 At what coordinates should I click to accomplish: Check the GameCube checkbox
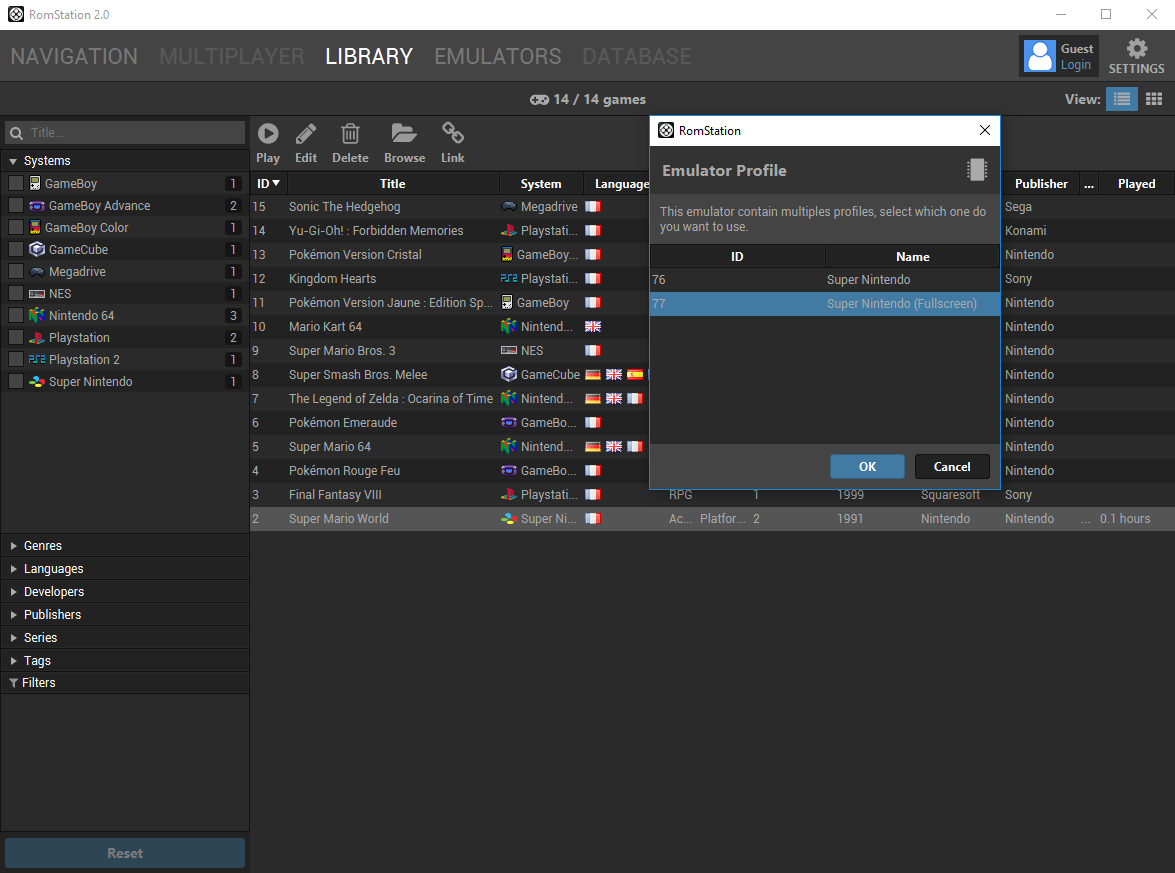point(16,250)
